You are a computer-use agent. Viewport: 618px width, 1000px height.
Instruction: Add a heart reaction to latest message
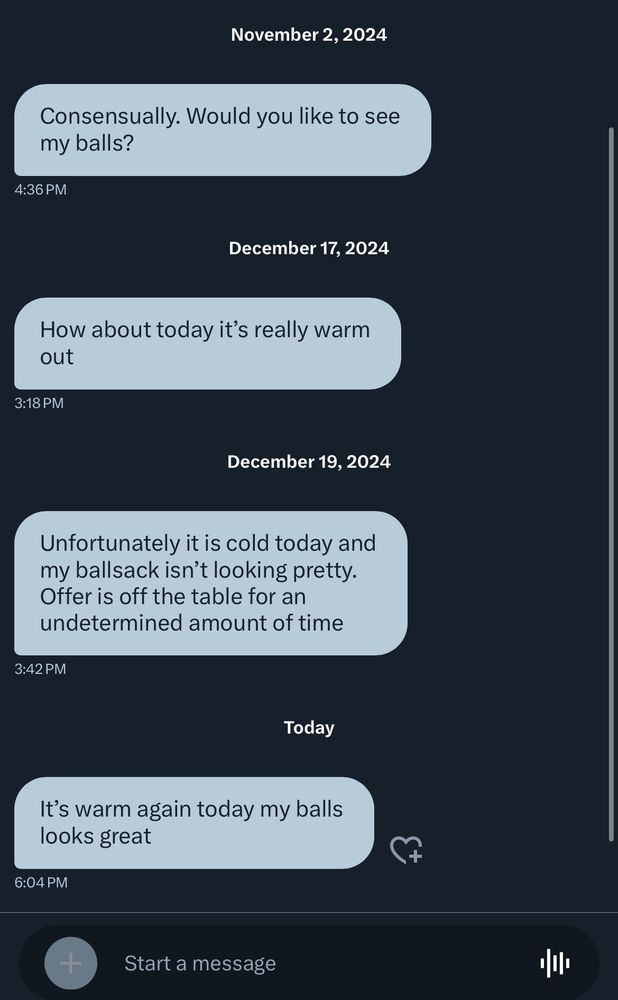(x=405, y=850)
